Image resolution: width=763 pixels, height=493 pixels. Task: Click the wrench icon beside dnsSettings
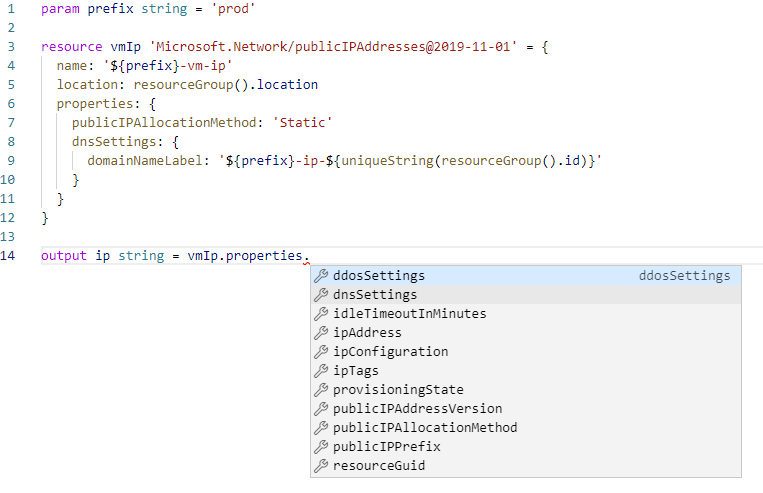click(x=321, y=295)
